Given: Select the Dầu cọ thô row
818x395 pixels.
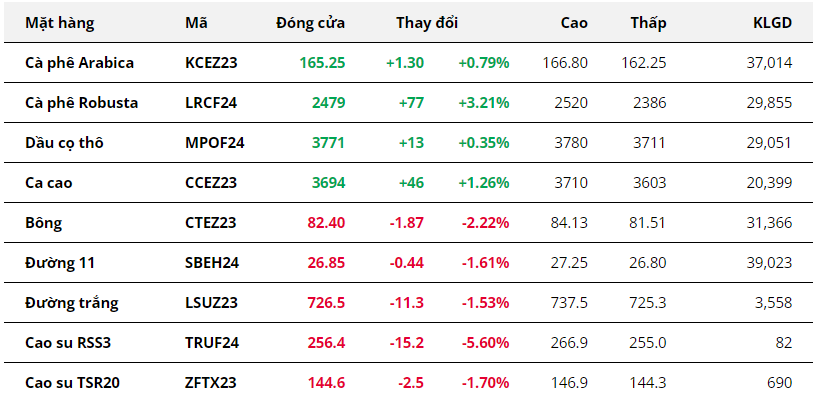Looking at the screenshot, I should (x=409, y=142).
